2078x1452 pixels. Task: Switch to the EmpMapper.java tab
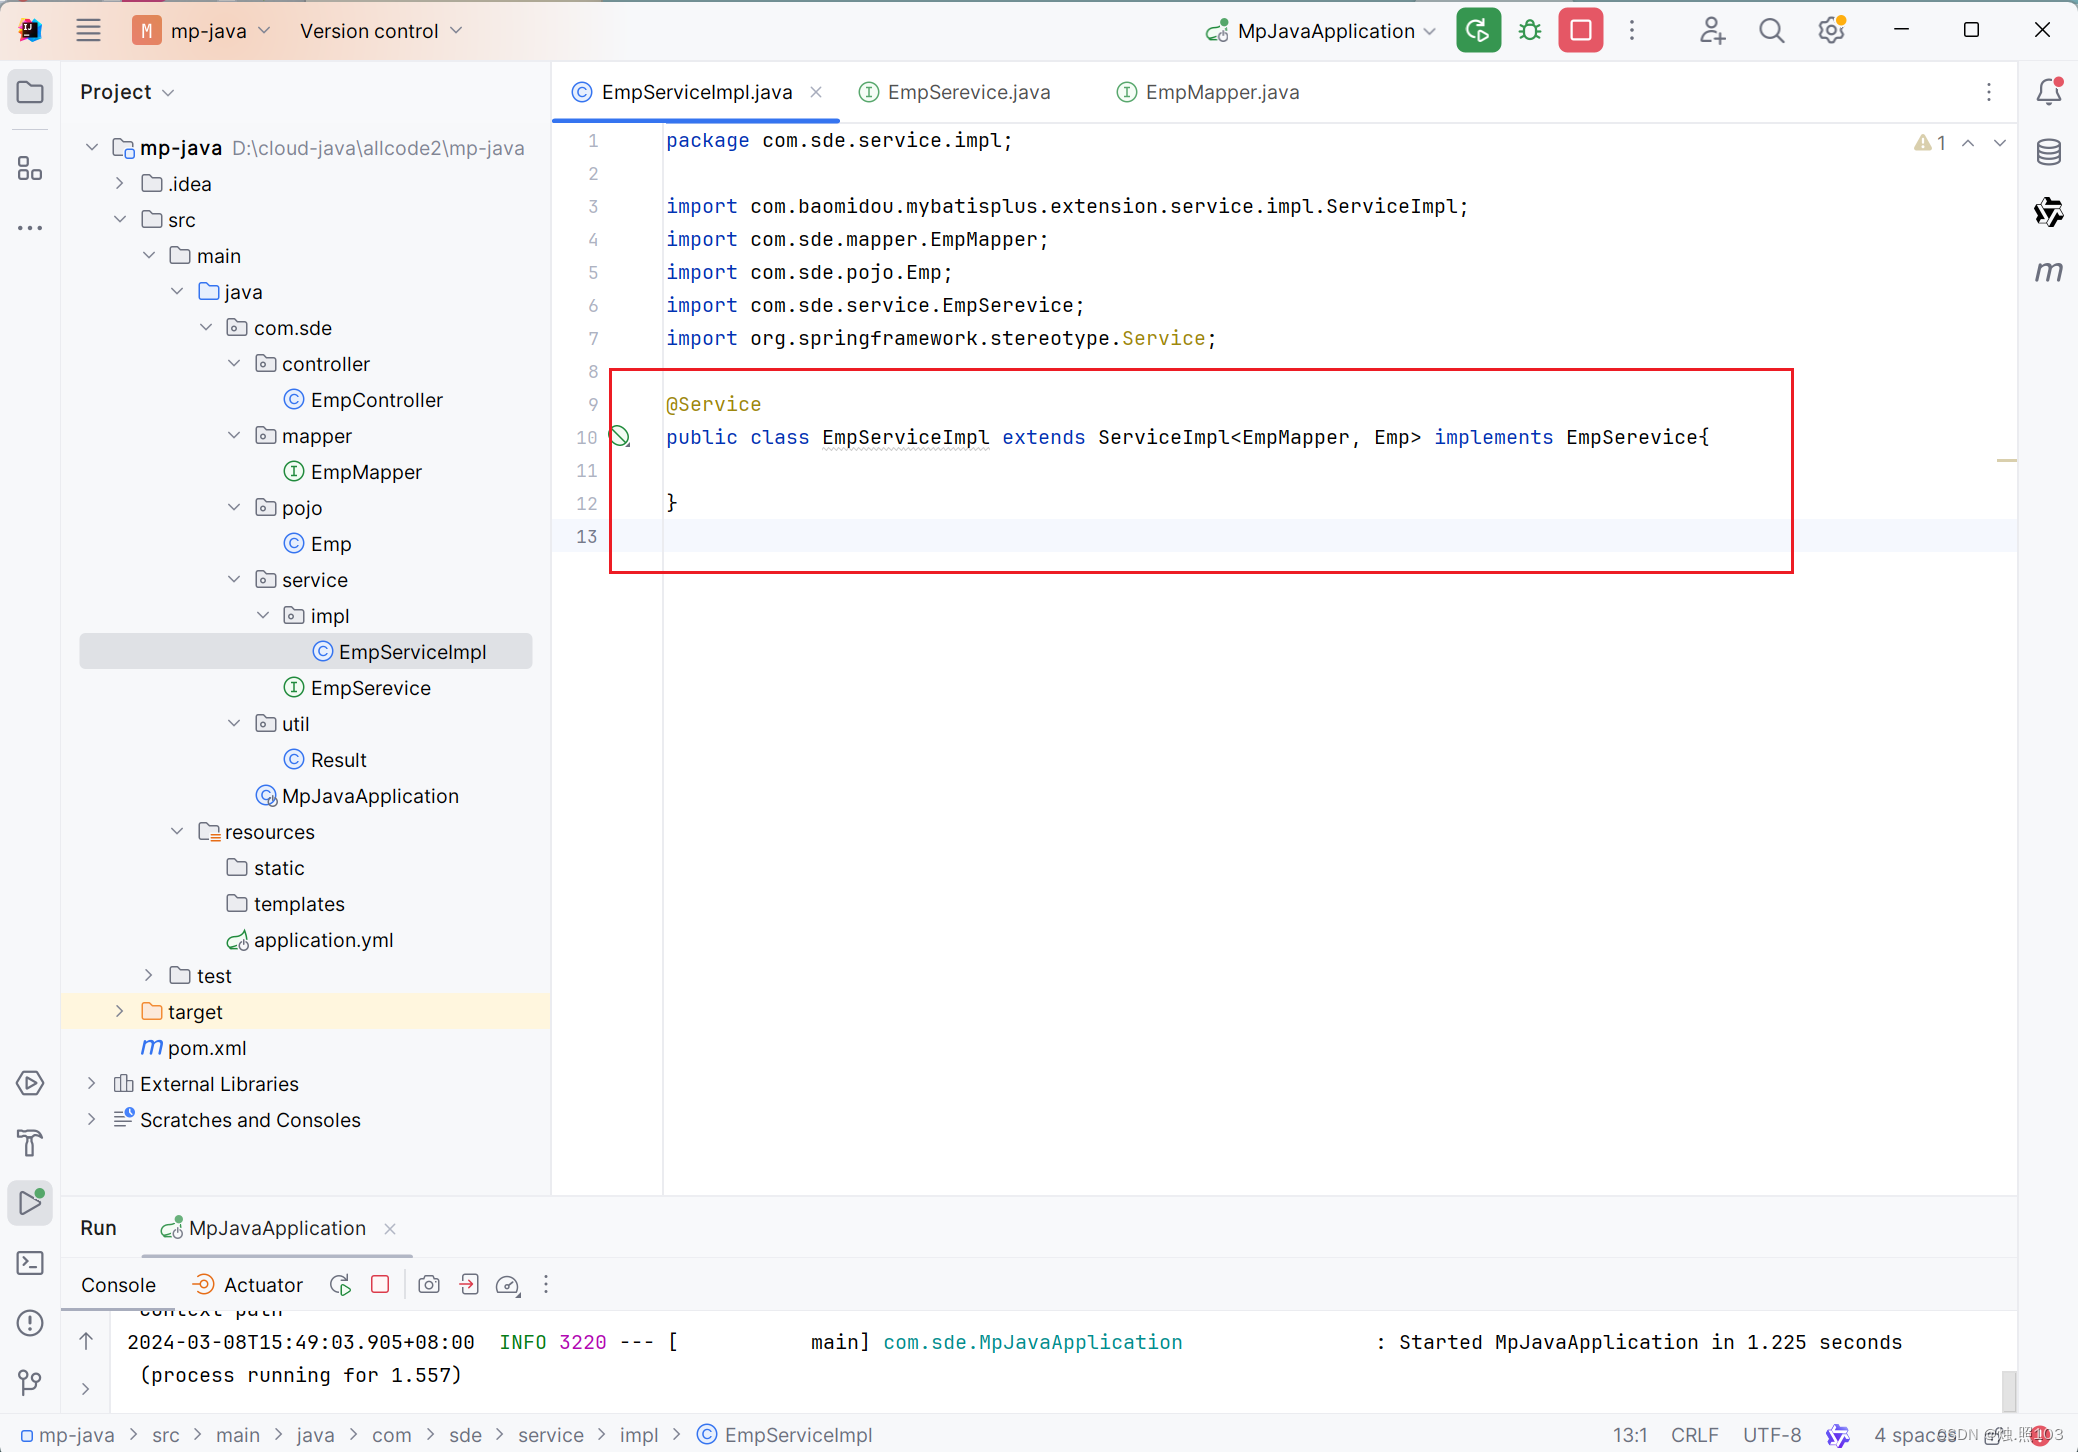[1221, 92]
